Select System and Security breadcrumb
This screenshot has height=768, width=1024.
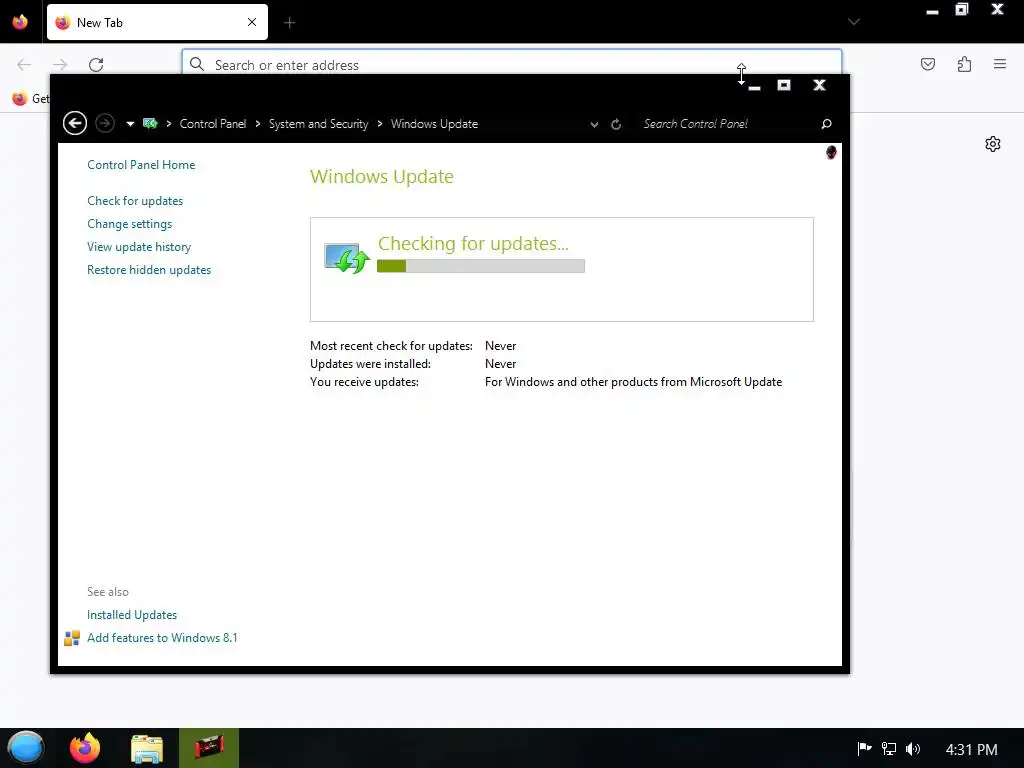click(x=318, y=123)
